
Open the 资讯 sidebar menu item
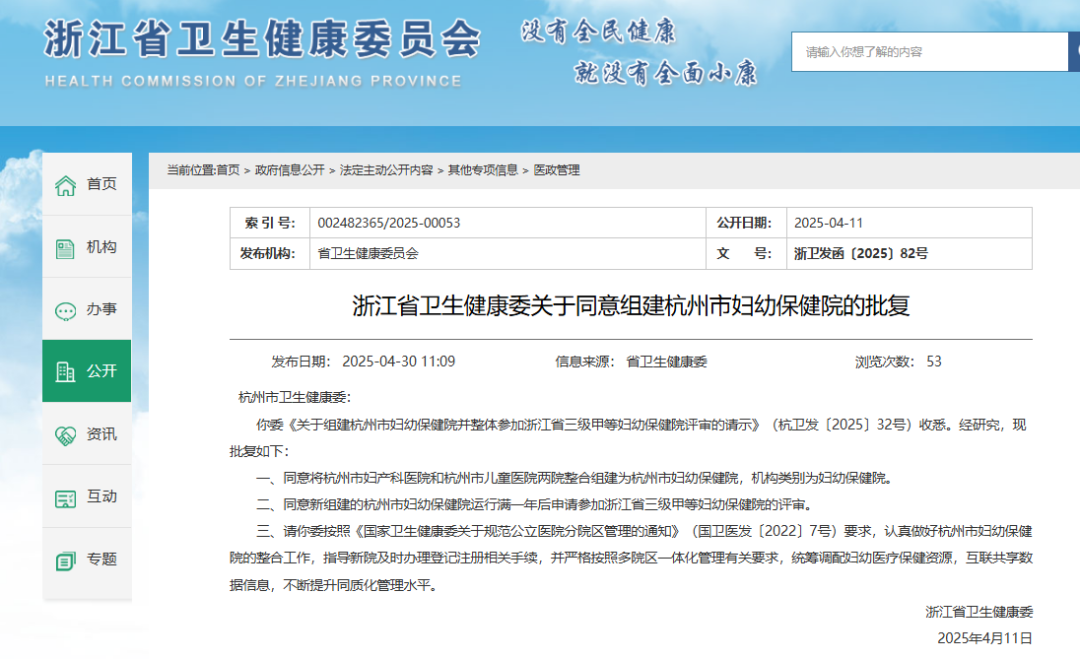coord(87,434)
